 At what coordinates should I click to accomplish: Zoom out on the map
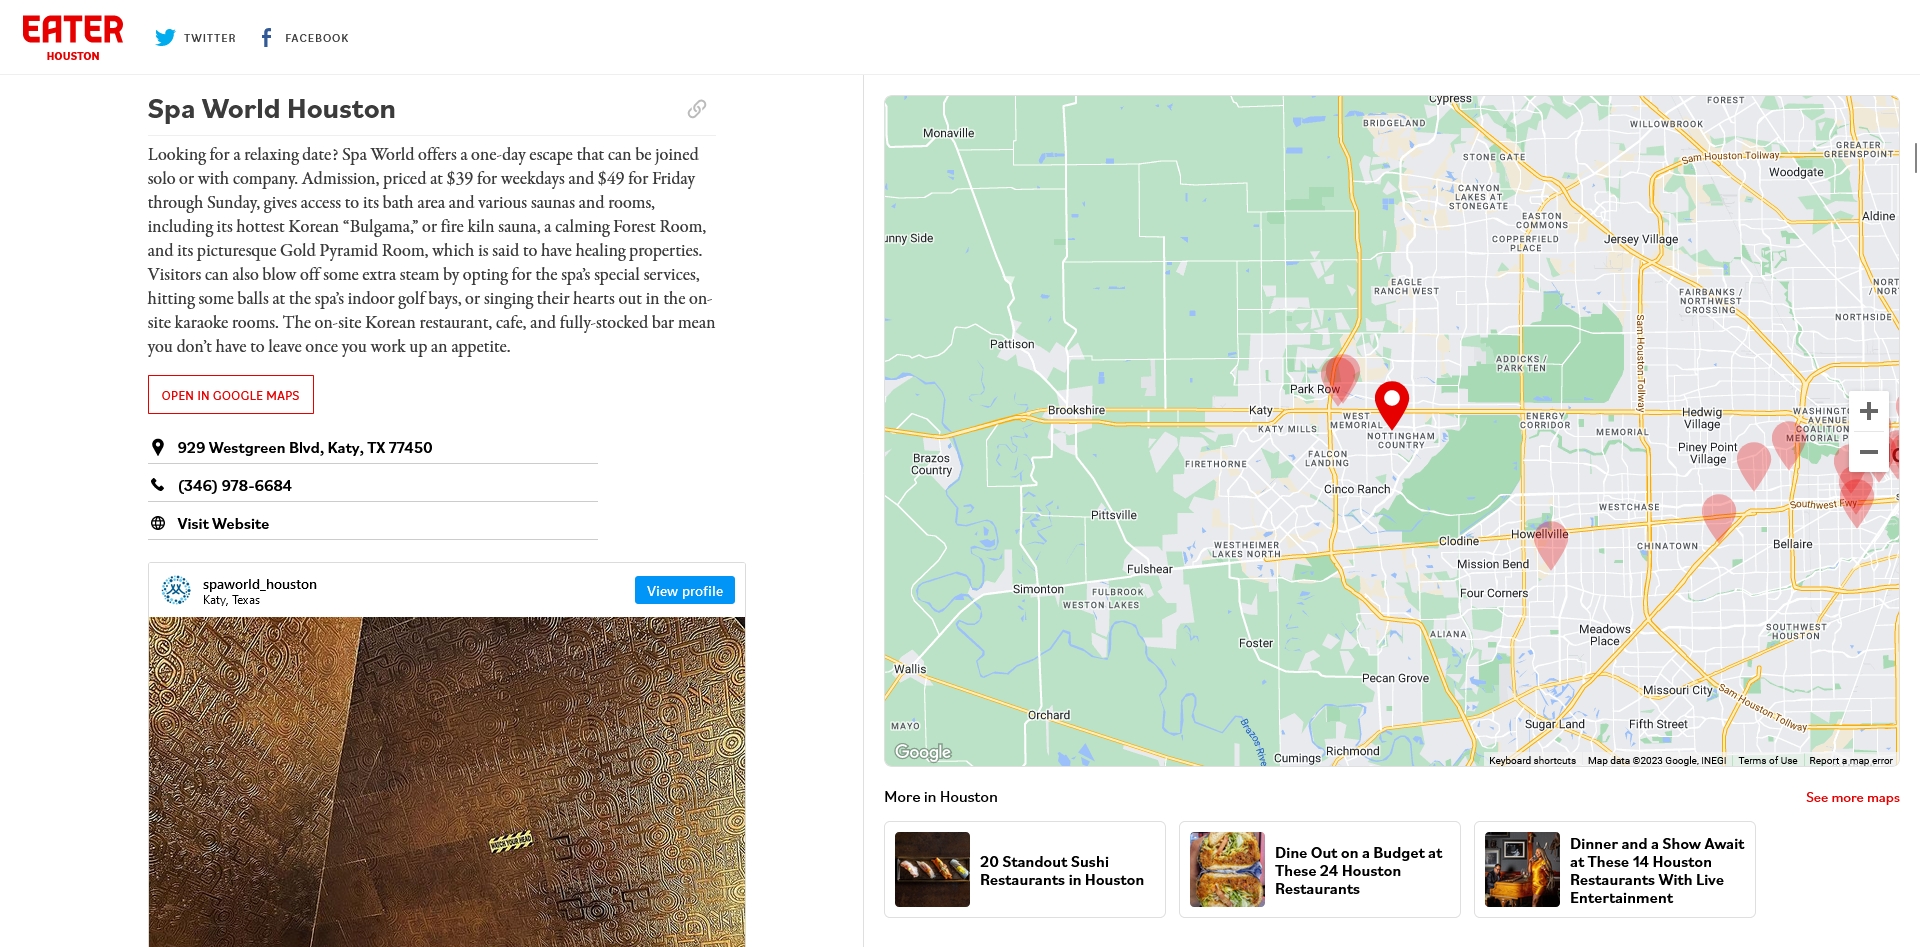click(1868, 452)
